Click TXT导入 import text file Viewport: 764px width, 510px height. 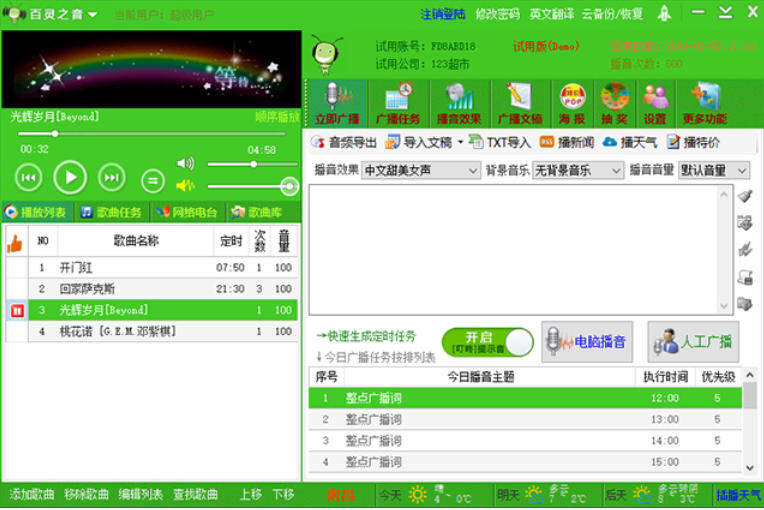click(500, 142)
